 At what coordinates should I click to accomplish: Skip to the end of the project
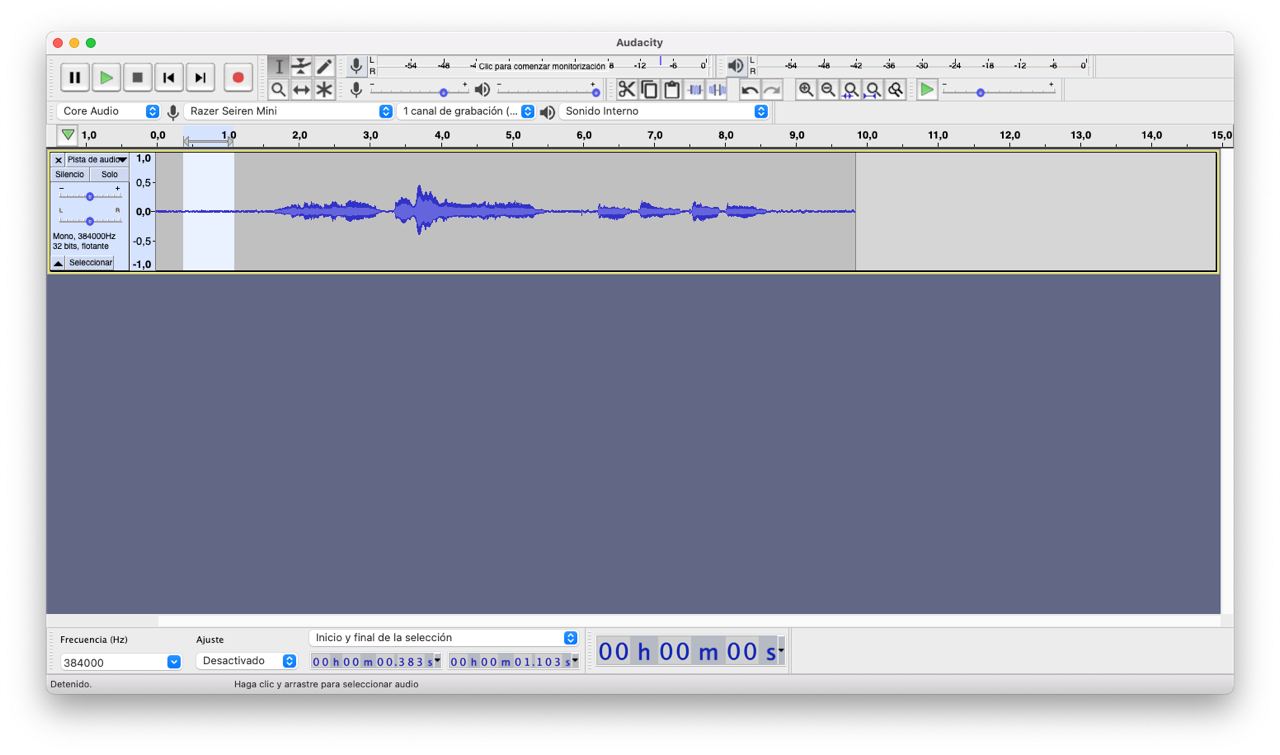[x=200, y=77]
